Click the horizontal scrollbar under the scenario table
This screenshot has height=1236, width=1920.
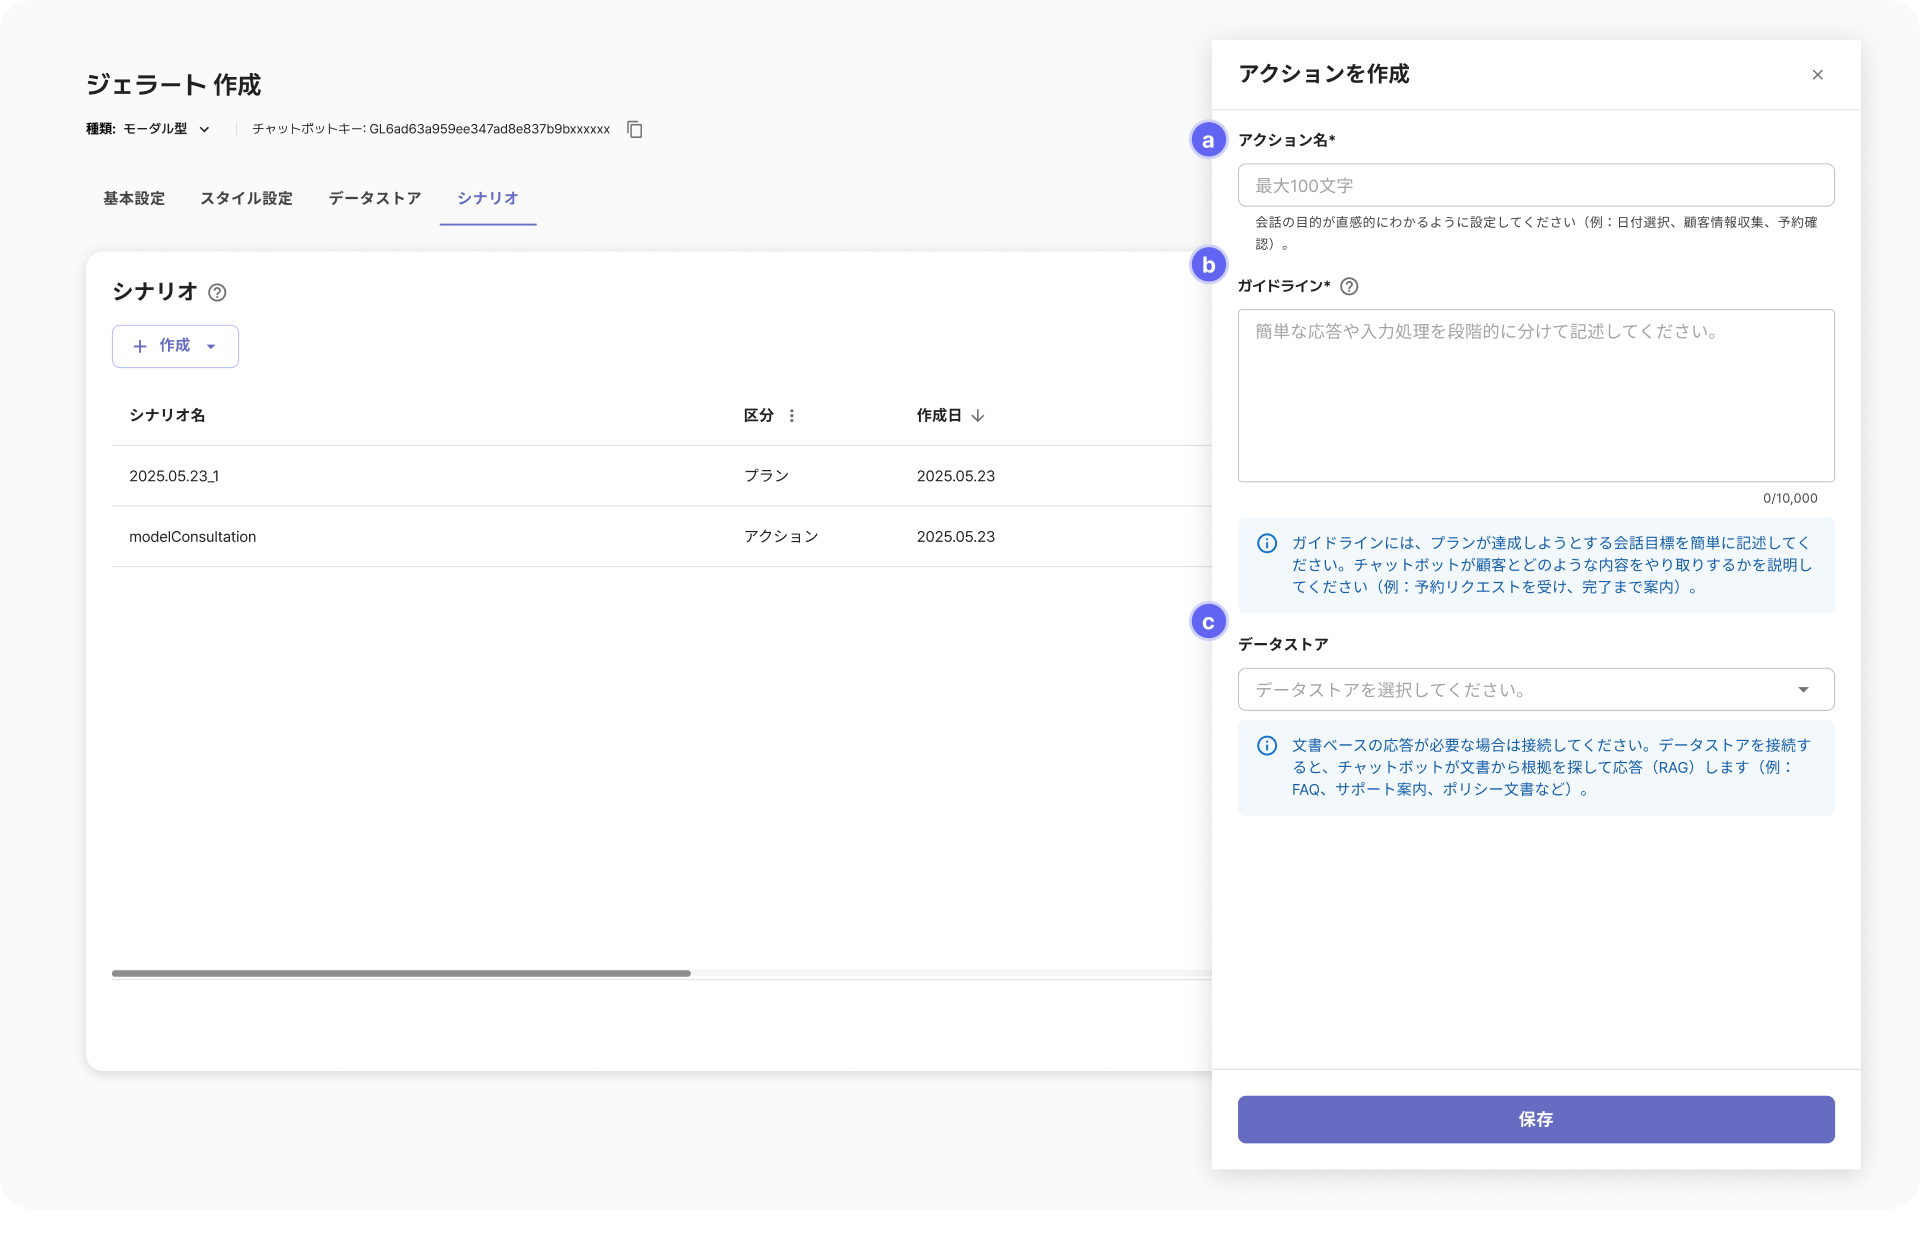coord(401,973)
